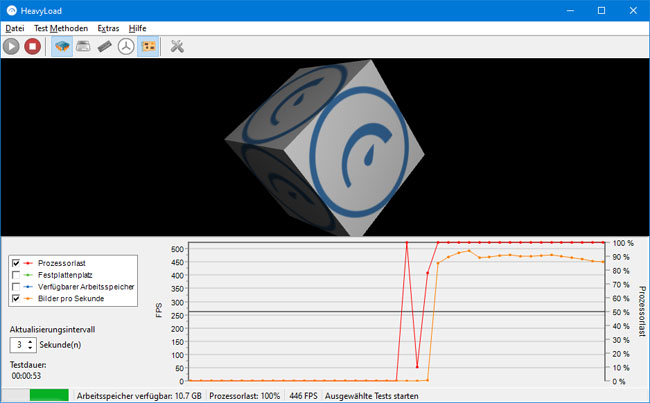This screenshot has height=403, width=650.
Task: Click the '500' FPS axis value
Action: [x=177, y=249]
